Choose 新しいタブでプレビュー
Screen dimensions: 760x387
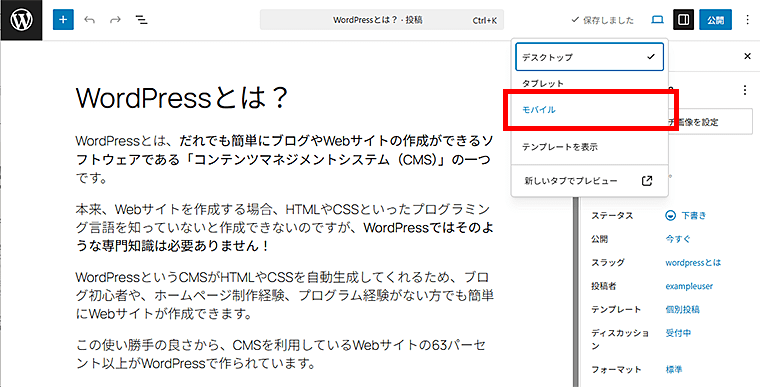[589, 181]
